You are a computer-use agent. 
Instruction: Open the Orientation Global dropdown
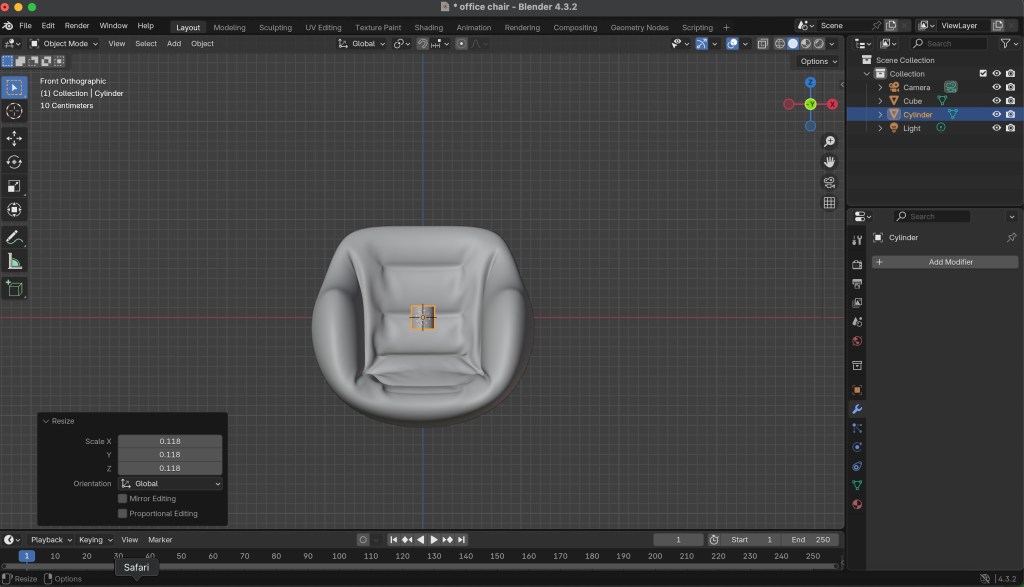coord(170,484)
